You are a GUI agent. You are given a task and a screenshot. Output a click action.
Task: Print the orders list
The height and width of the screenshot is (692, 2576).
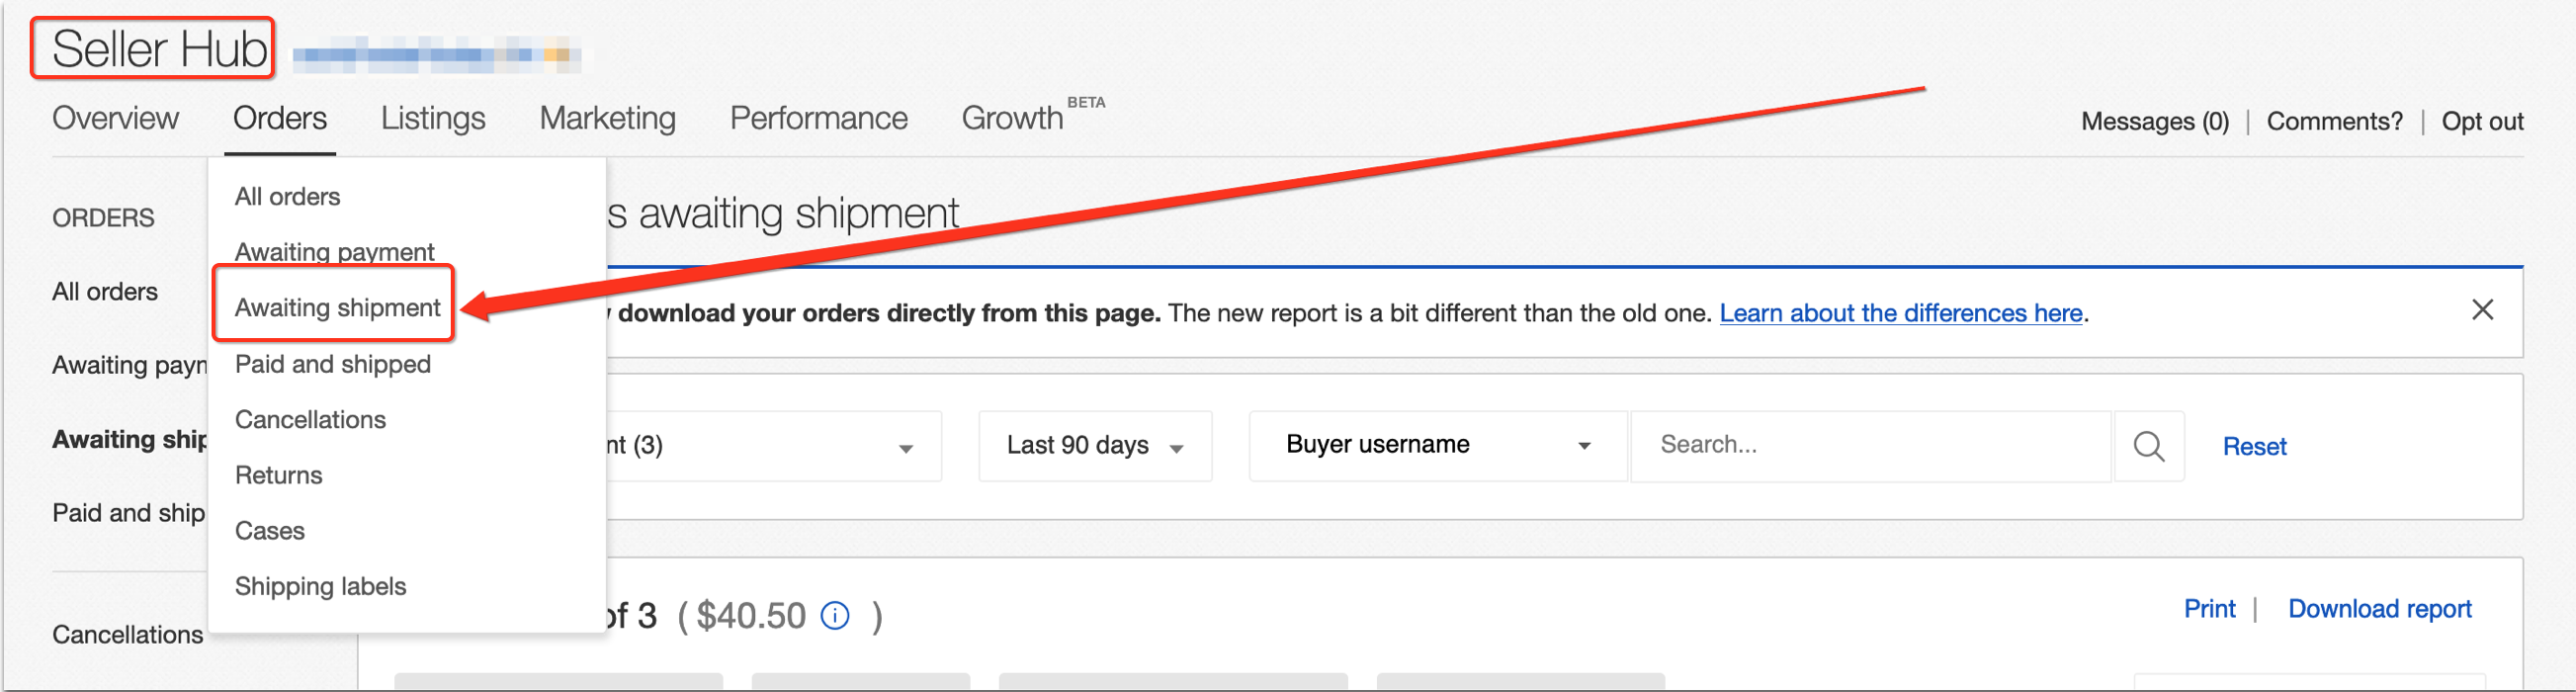pos(2209,609)
